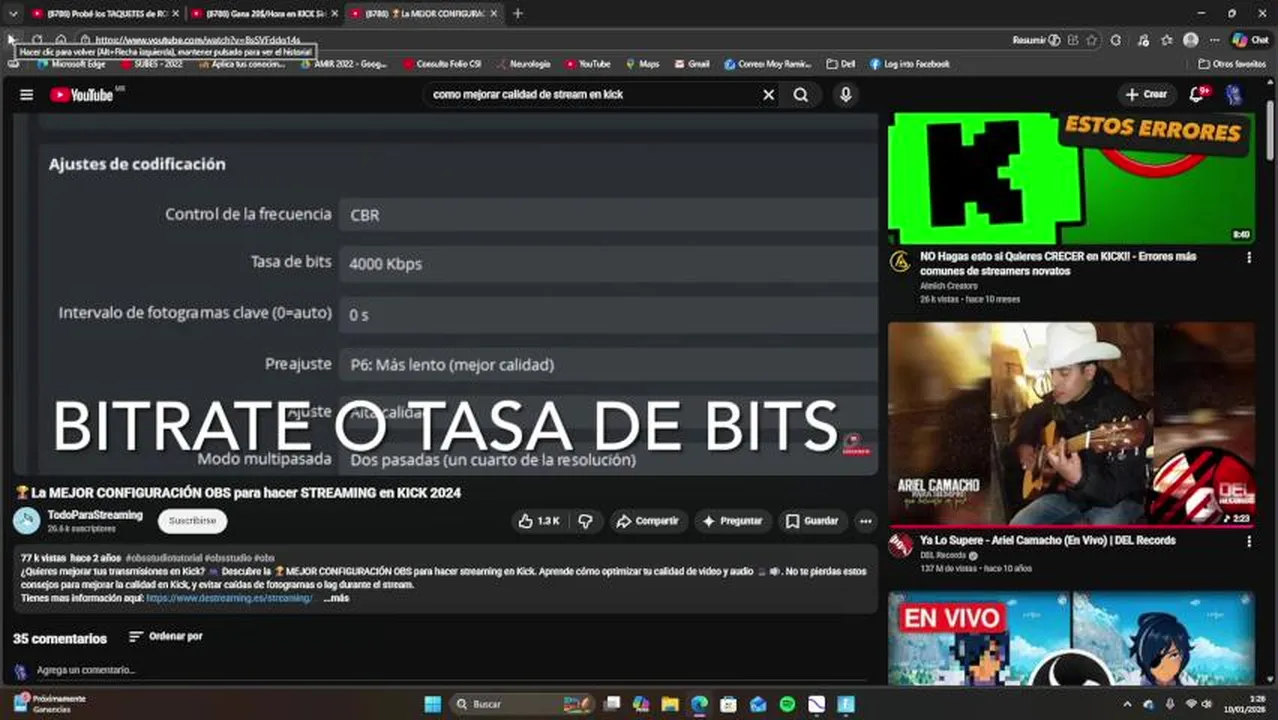Viewport: 1278px width, 720px height.
Task: Open YouTube notifications bell
Action: 1197,95
